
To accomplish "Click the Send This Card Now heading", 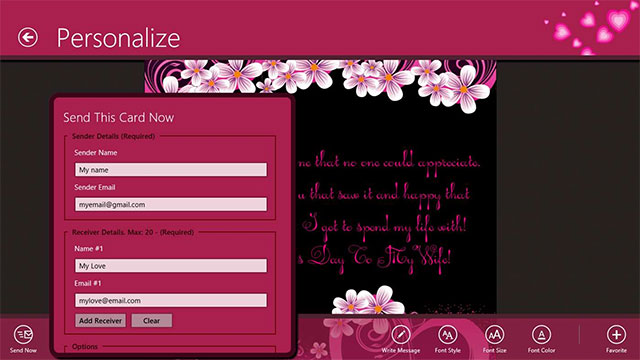I will point(118,118).
